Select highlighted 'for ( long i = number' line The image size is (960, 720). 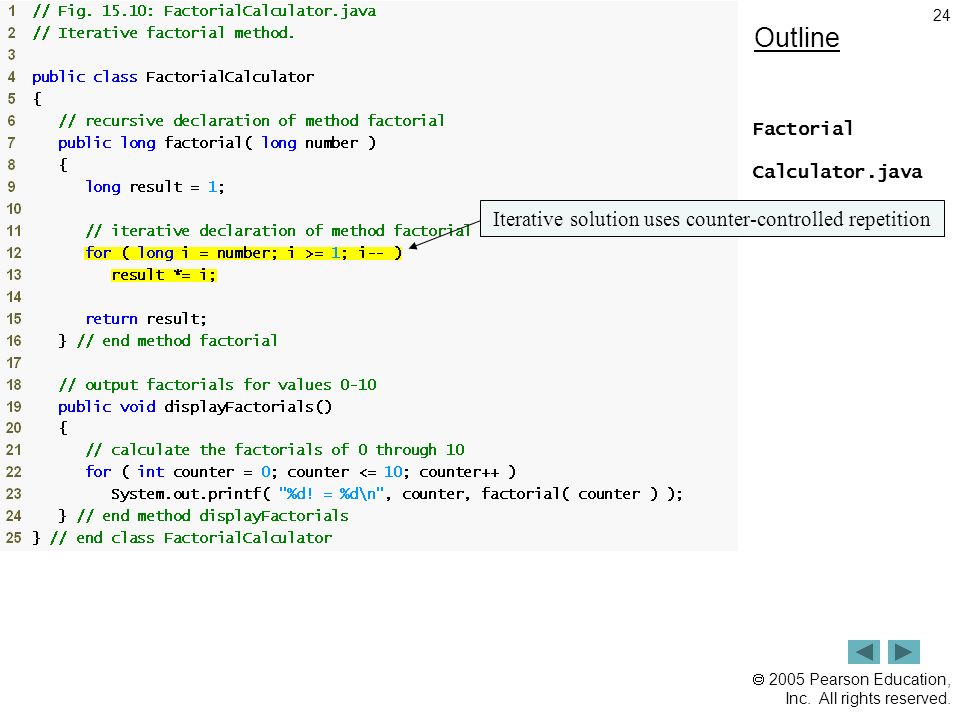tap(243, 252)
